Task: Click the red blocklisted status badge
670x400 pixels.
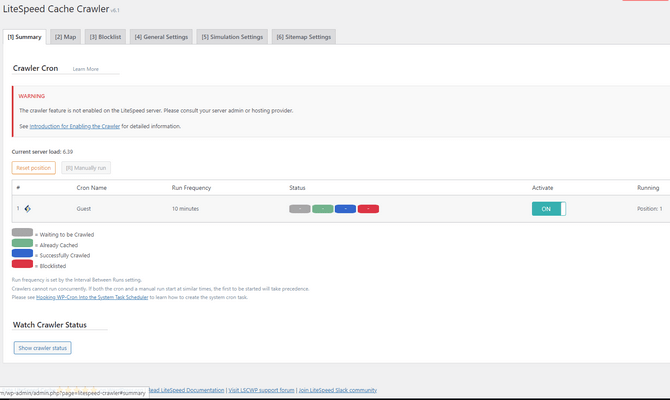Action: pyautogui.click(x=368, y=209)
